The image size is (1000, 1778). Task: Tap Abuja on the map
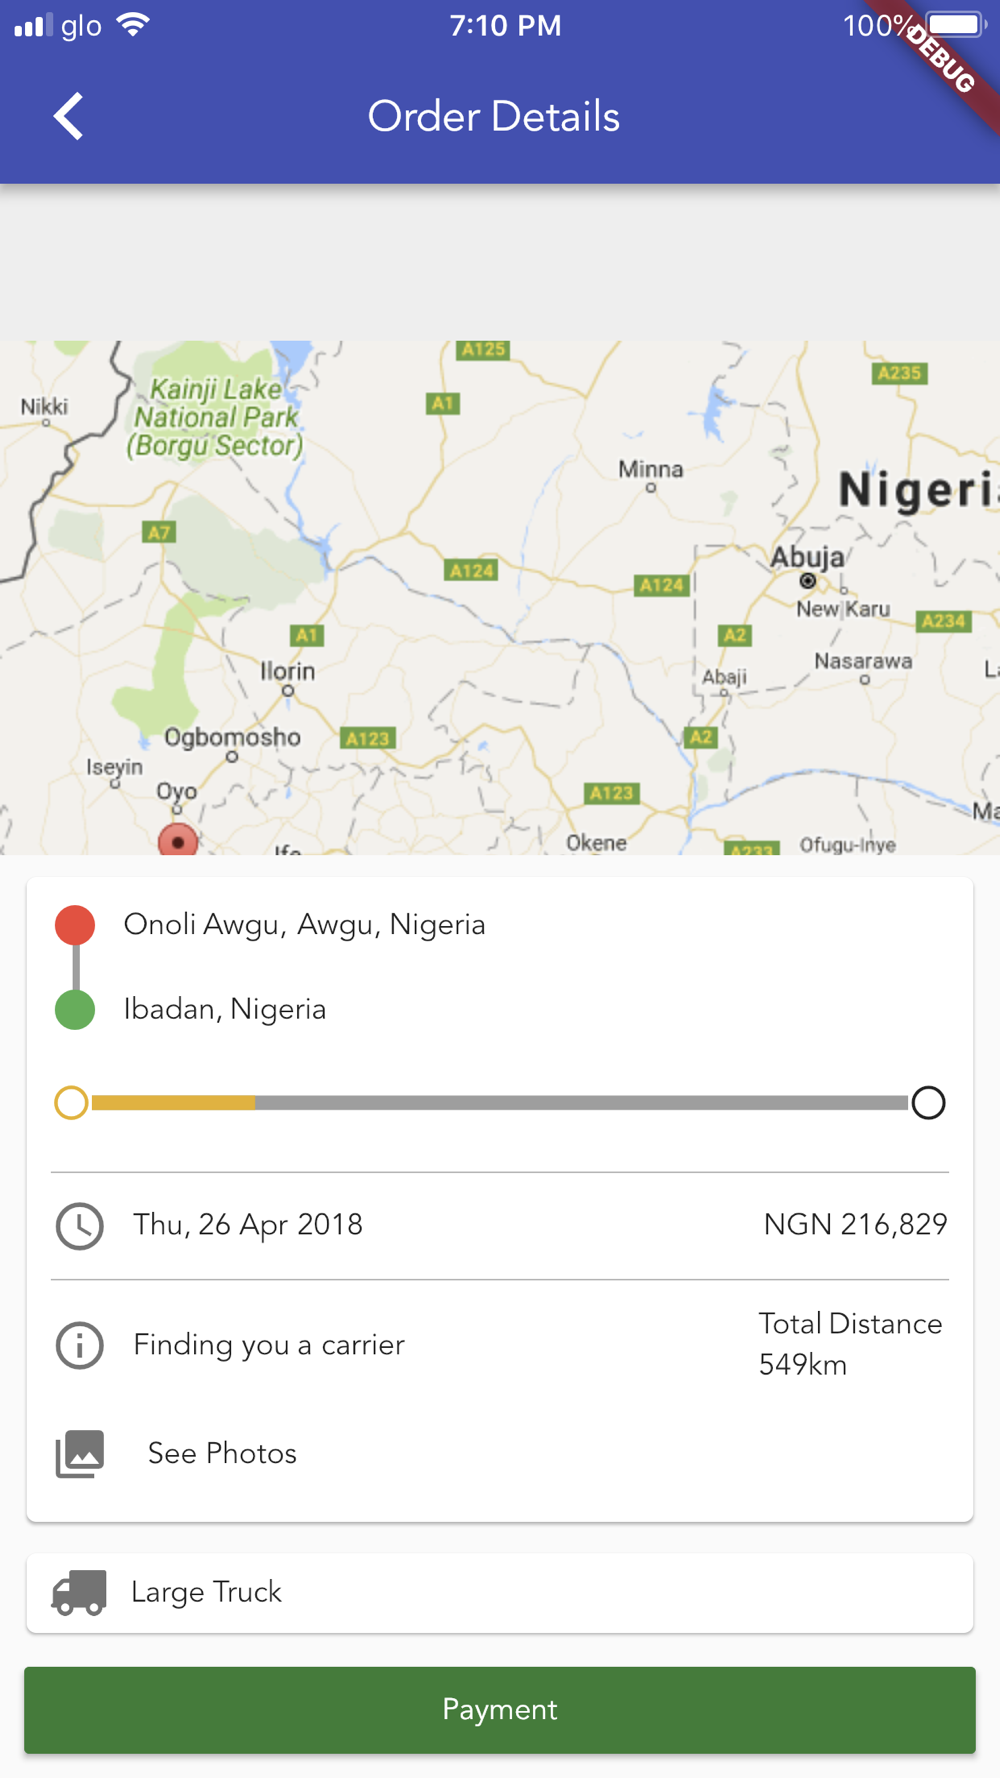coord(808,558)
